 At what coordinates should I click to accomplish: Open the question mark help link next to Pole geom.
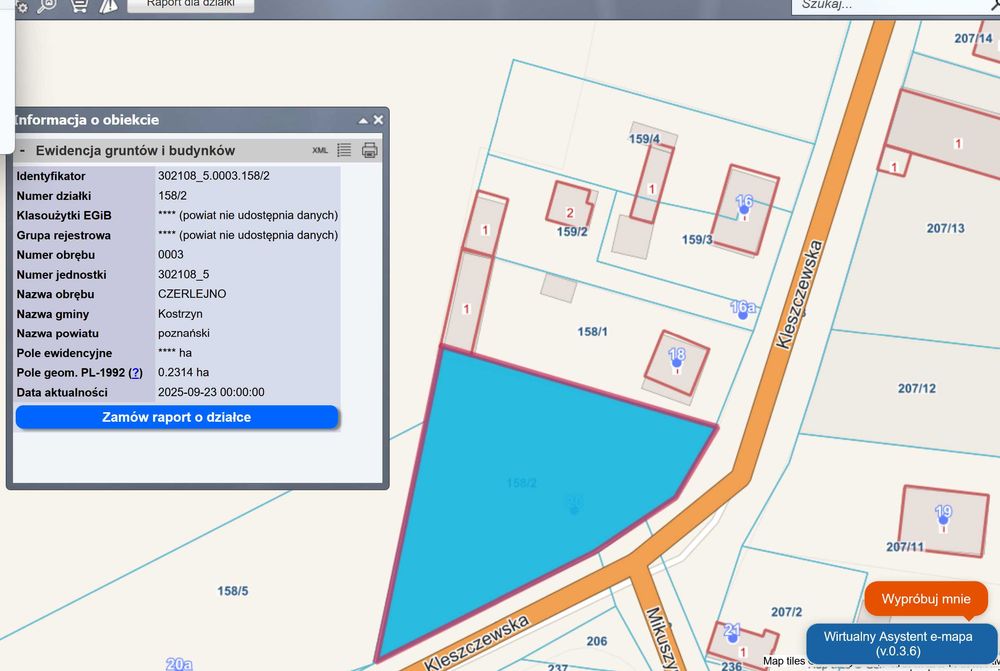click(135, 372)
